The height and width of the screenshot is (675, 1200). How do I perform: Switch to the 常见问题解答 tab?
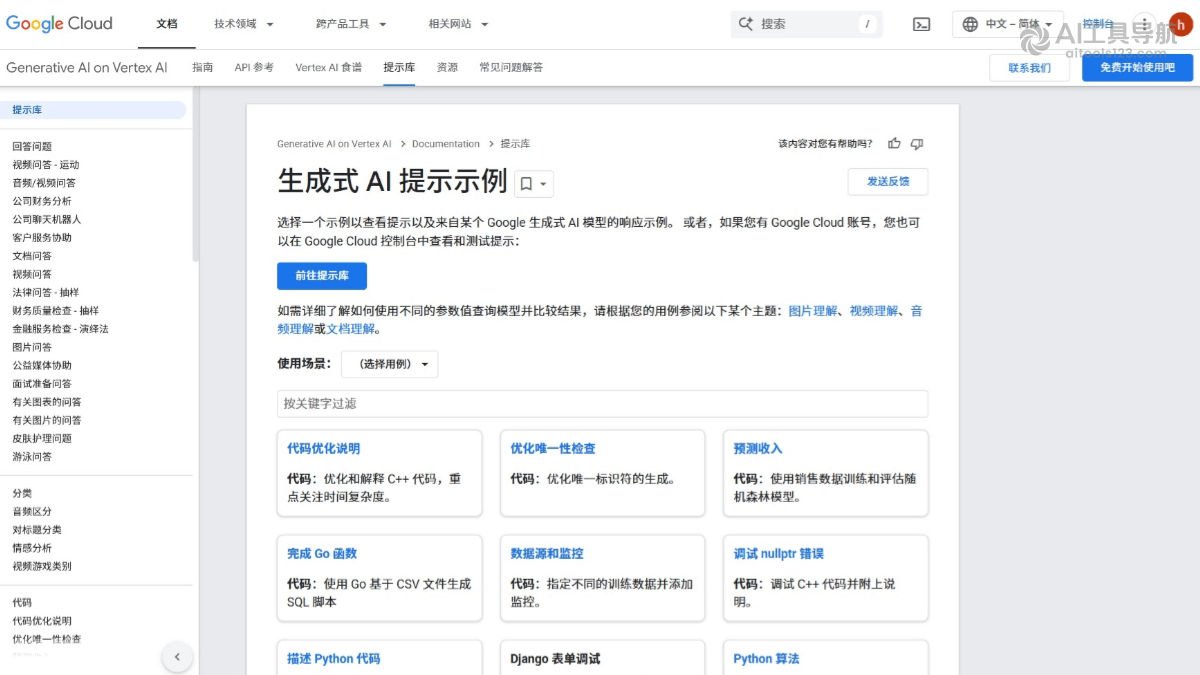[511, 67]
